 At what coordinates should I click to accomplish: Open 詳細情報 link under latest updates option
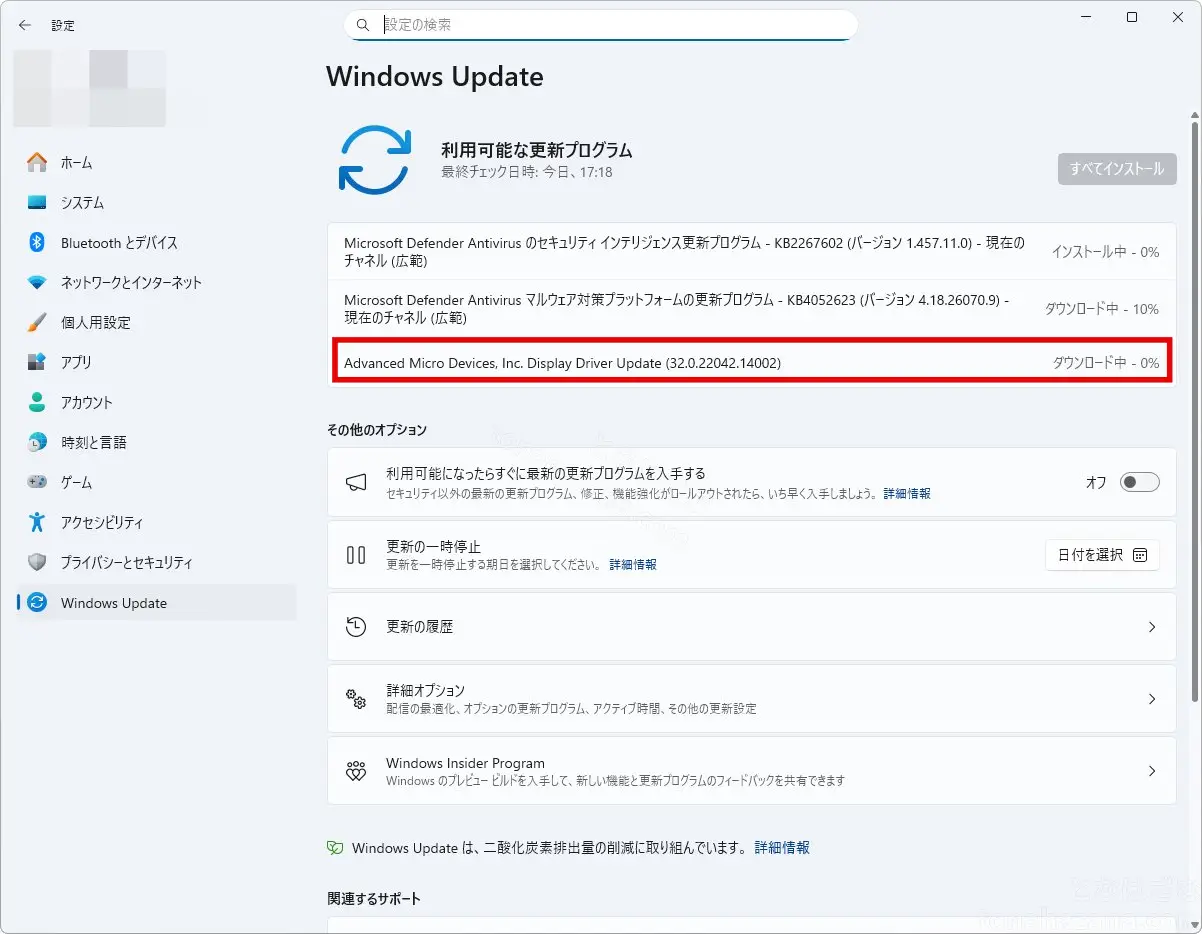907,494
